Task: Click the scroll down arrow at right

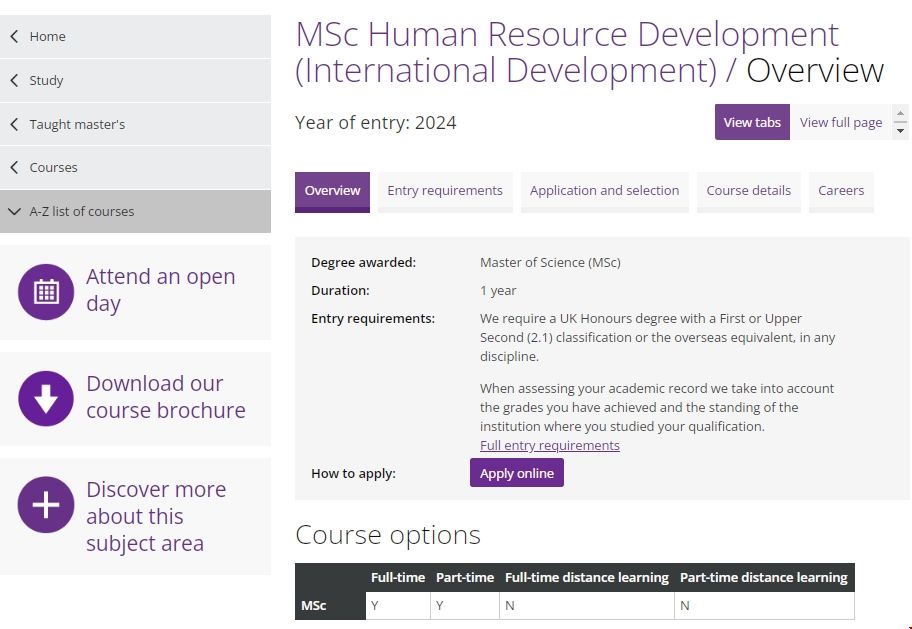Action: 900,131
